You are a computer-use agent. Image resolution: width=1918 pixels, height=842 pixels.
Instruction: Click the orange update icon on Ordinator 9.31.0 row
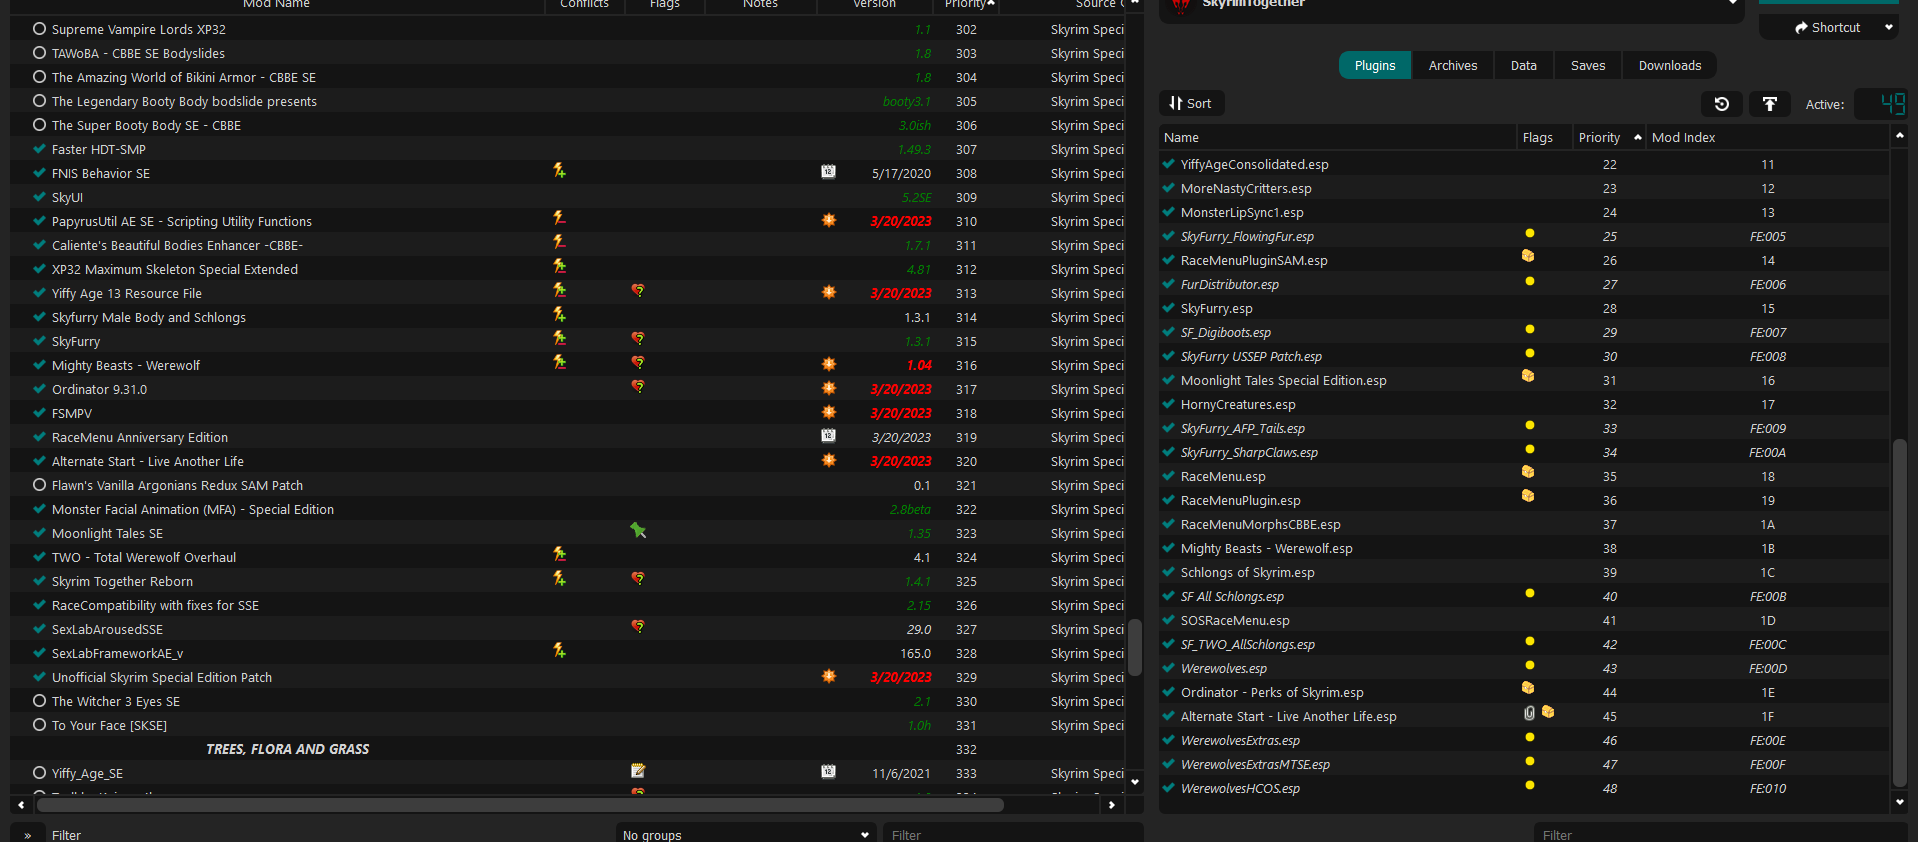(x=829, y=388)
